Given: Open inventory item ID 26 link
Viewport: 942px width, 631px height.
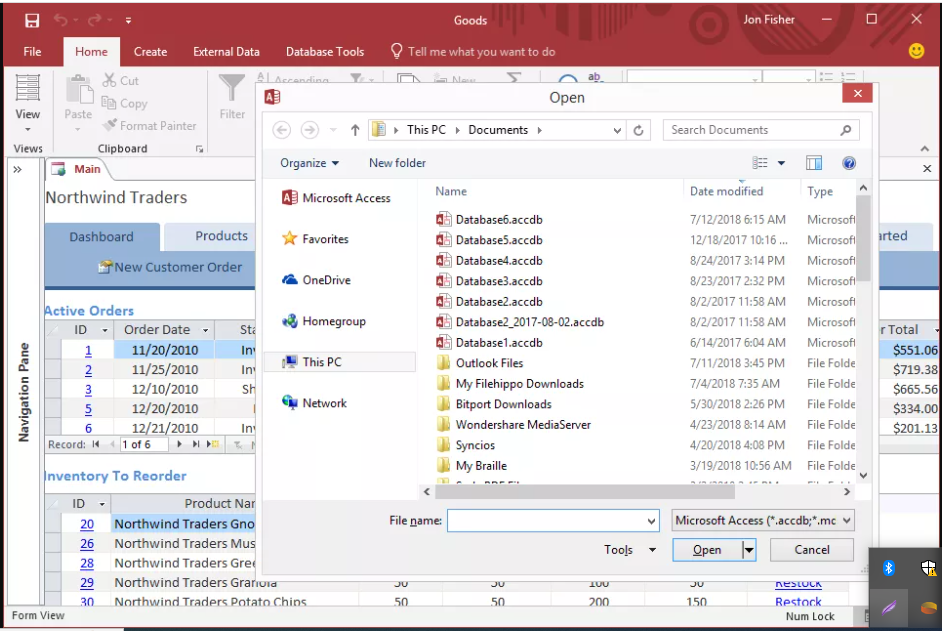Looking at the screenshot, I should click(87, 544).
